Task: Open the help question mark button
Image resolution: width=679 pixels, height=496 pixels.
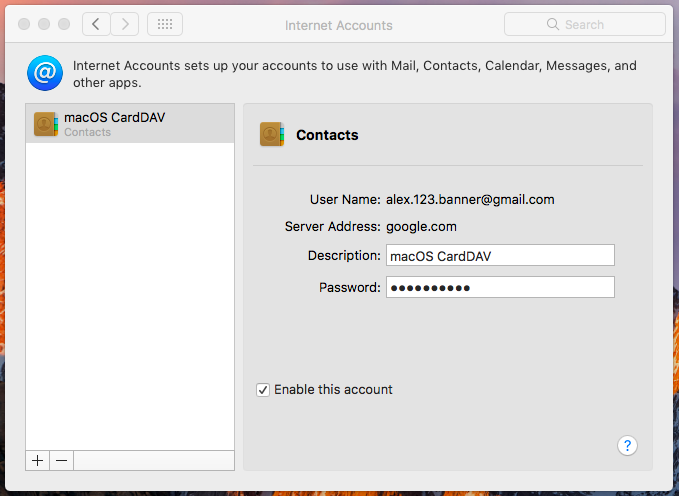Action: tap(627, 445)
